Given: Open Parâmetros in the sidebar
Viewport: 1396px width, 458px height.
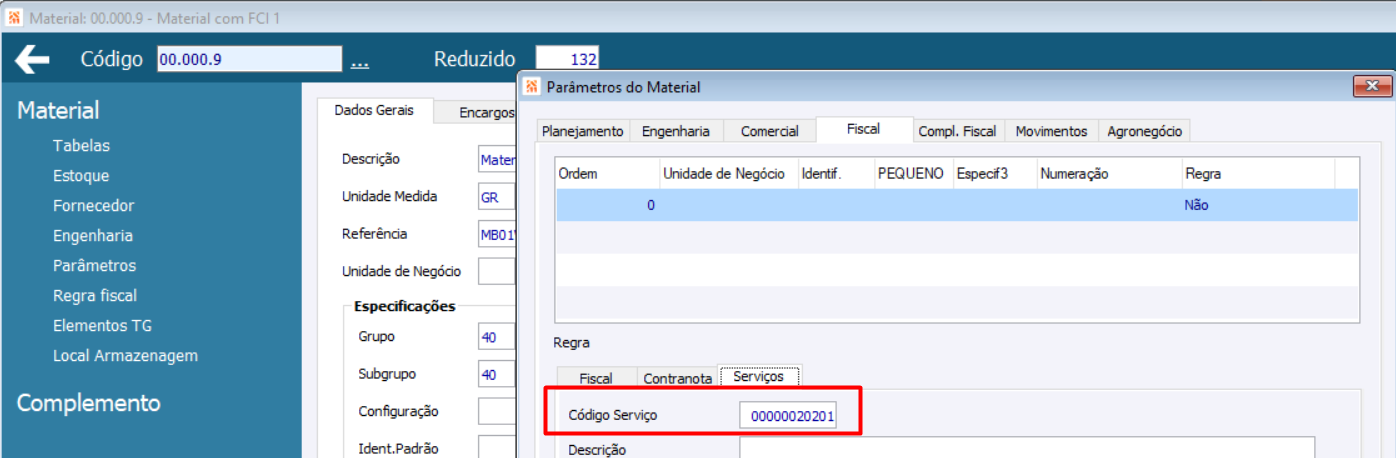Looking at the screenshot, I should (x=94, y=266).
